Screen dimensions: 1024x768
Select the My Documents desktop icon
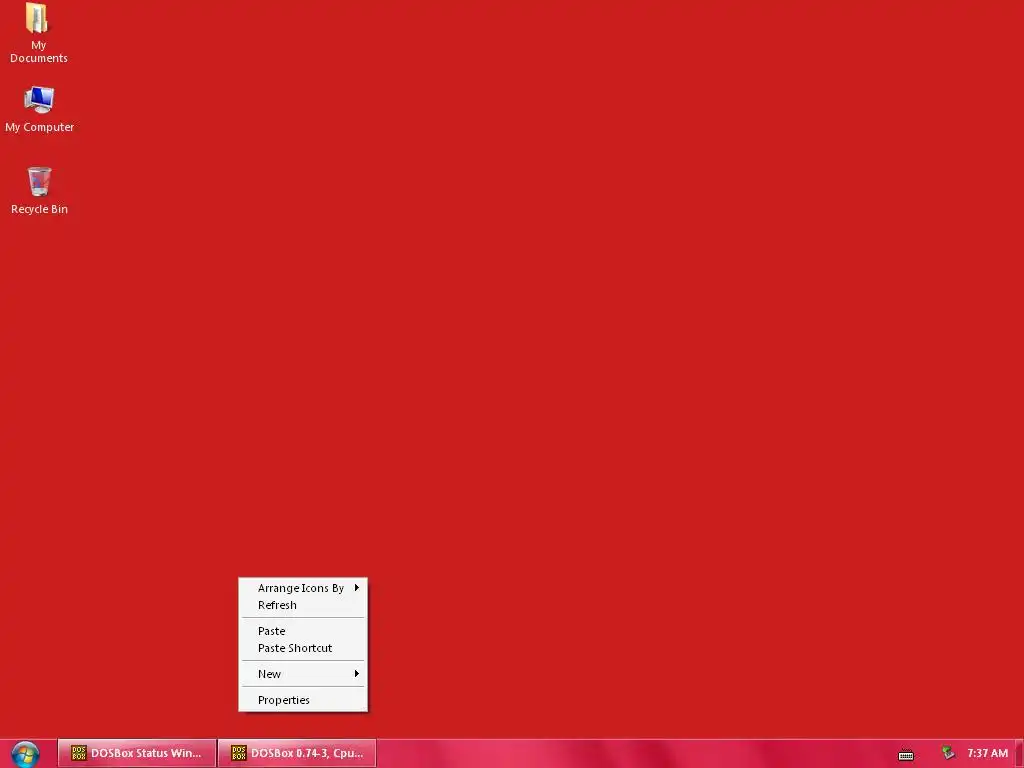point(39,33)
